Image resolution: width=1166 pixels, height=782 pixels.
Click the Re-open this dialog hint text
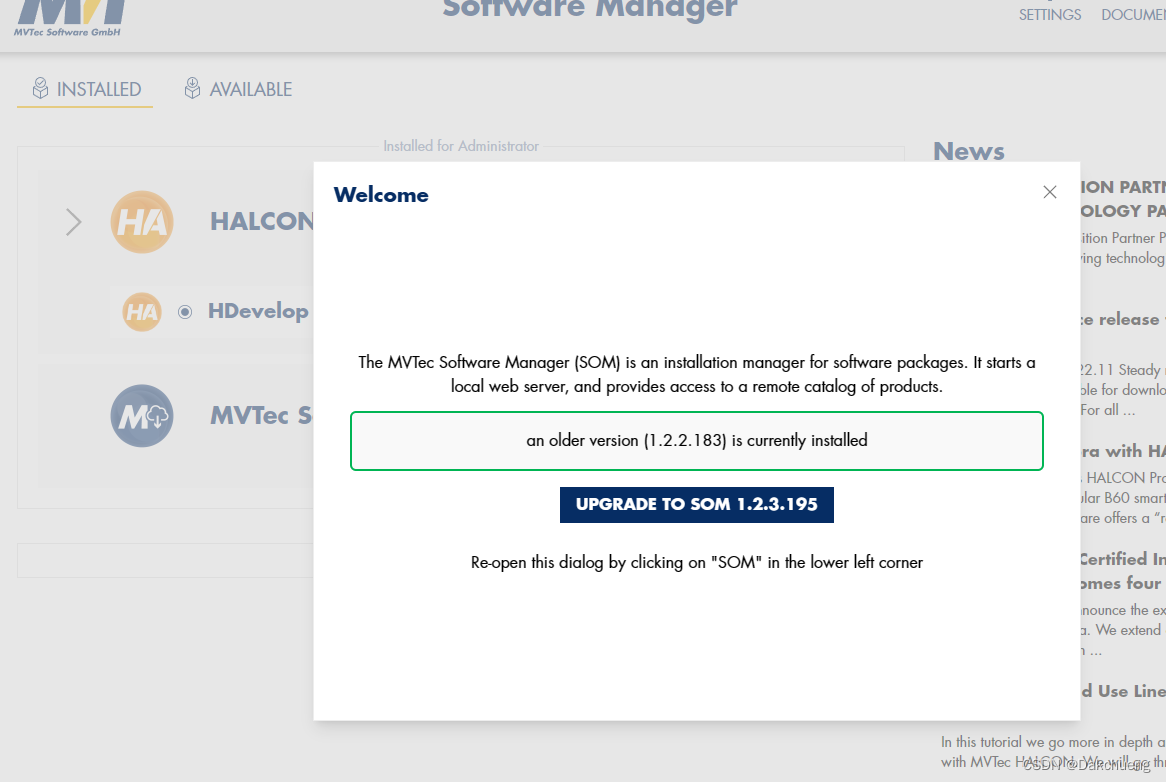click(697, 563)
